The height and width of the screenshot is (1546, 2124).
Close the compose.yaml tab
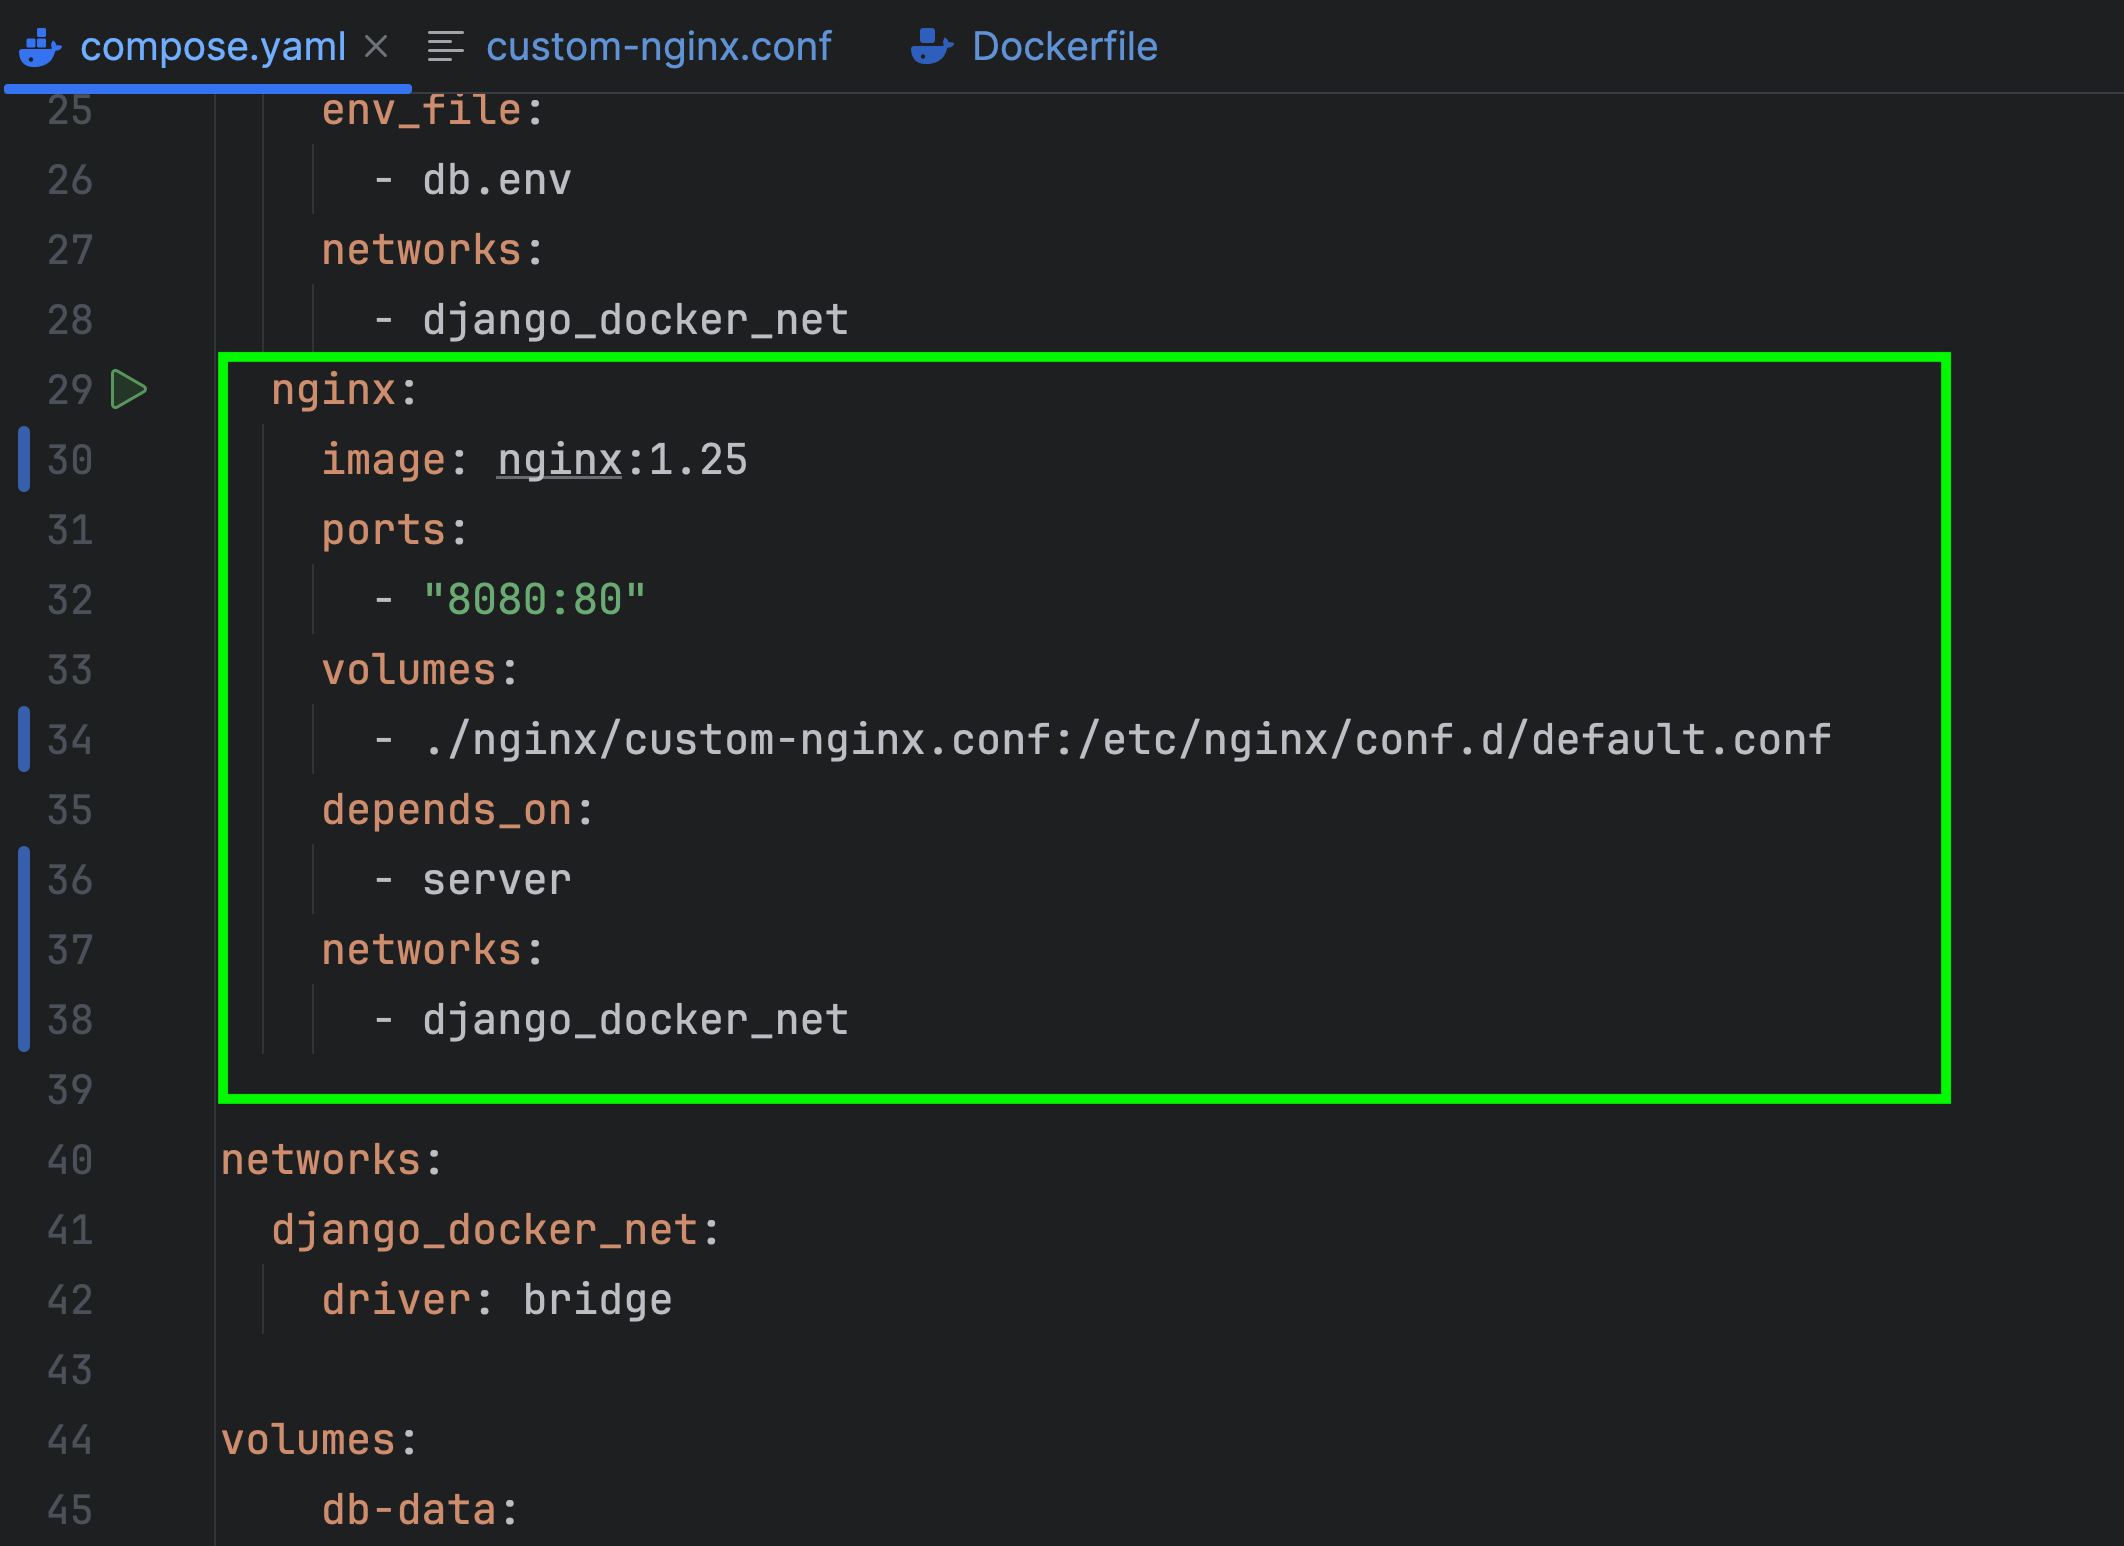point(376,46)
